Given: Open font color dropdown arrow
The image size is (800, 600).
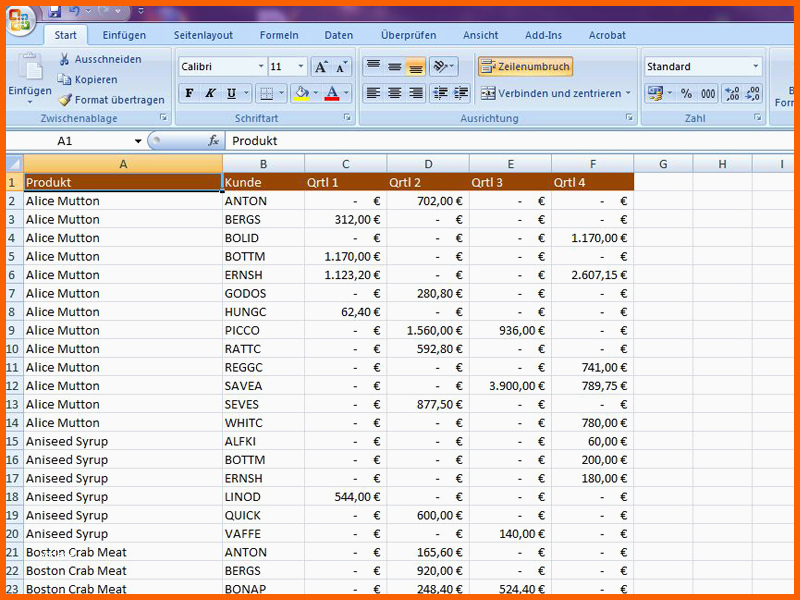Looking at the screenshot, I should click(346, 93).
